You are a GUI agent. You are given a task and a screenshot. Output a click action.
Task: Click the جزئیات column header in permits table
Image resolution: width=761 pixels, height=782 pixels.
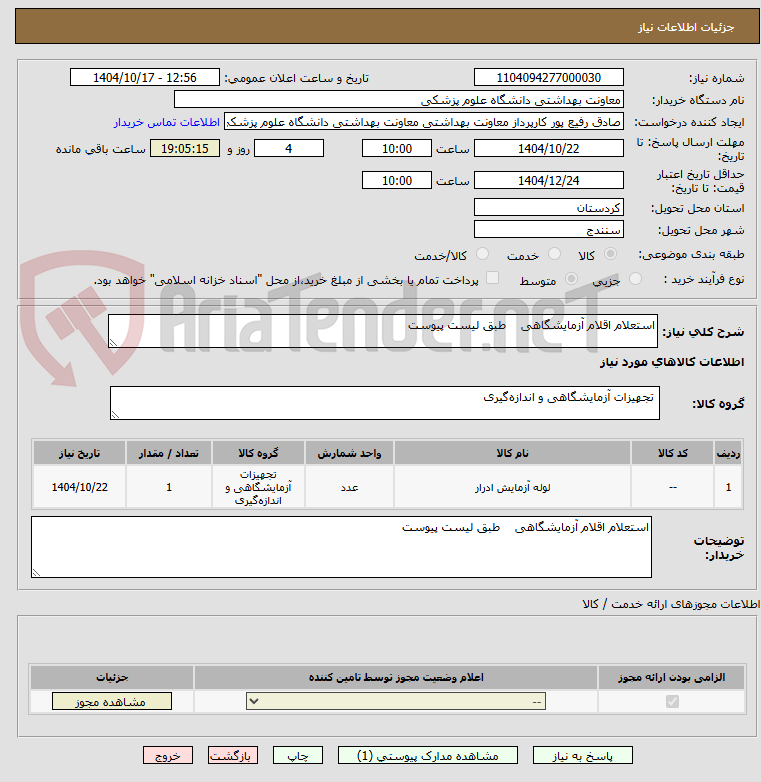(112, 677)
